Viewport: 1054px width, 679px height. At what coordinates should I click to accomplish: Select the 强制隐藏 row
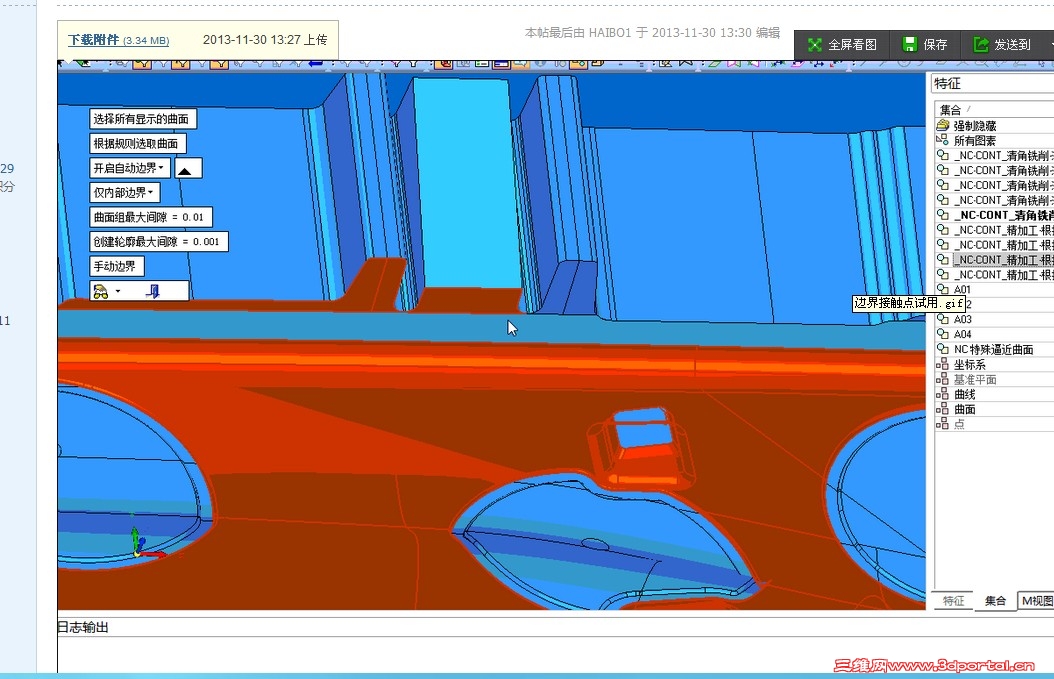[994, 126]
